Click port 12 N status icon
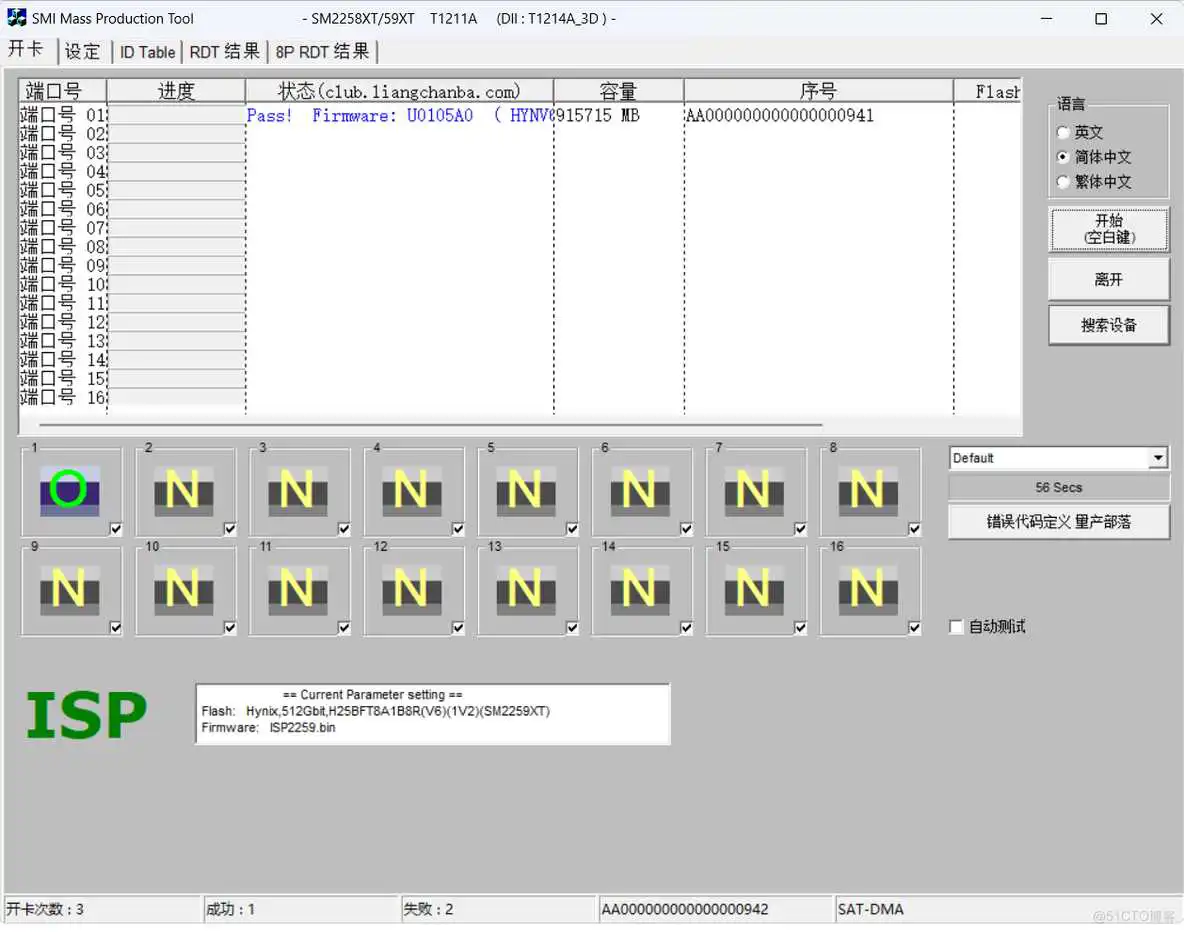This screenshot has height=932, width=1184. [x=411, y=590]
